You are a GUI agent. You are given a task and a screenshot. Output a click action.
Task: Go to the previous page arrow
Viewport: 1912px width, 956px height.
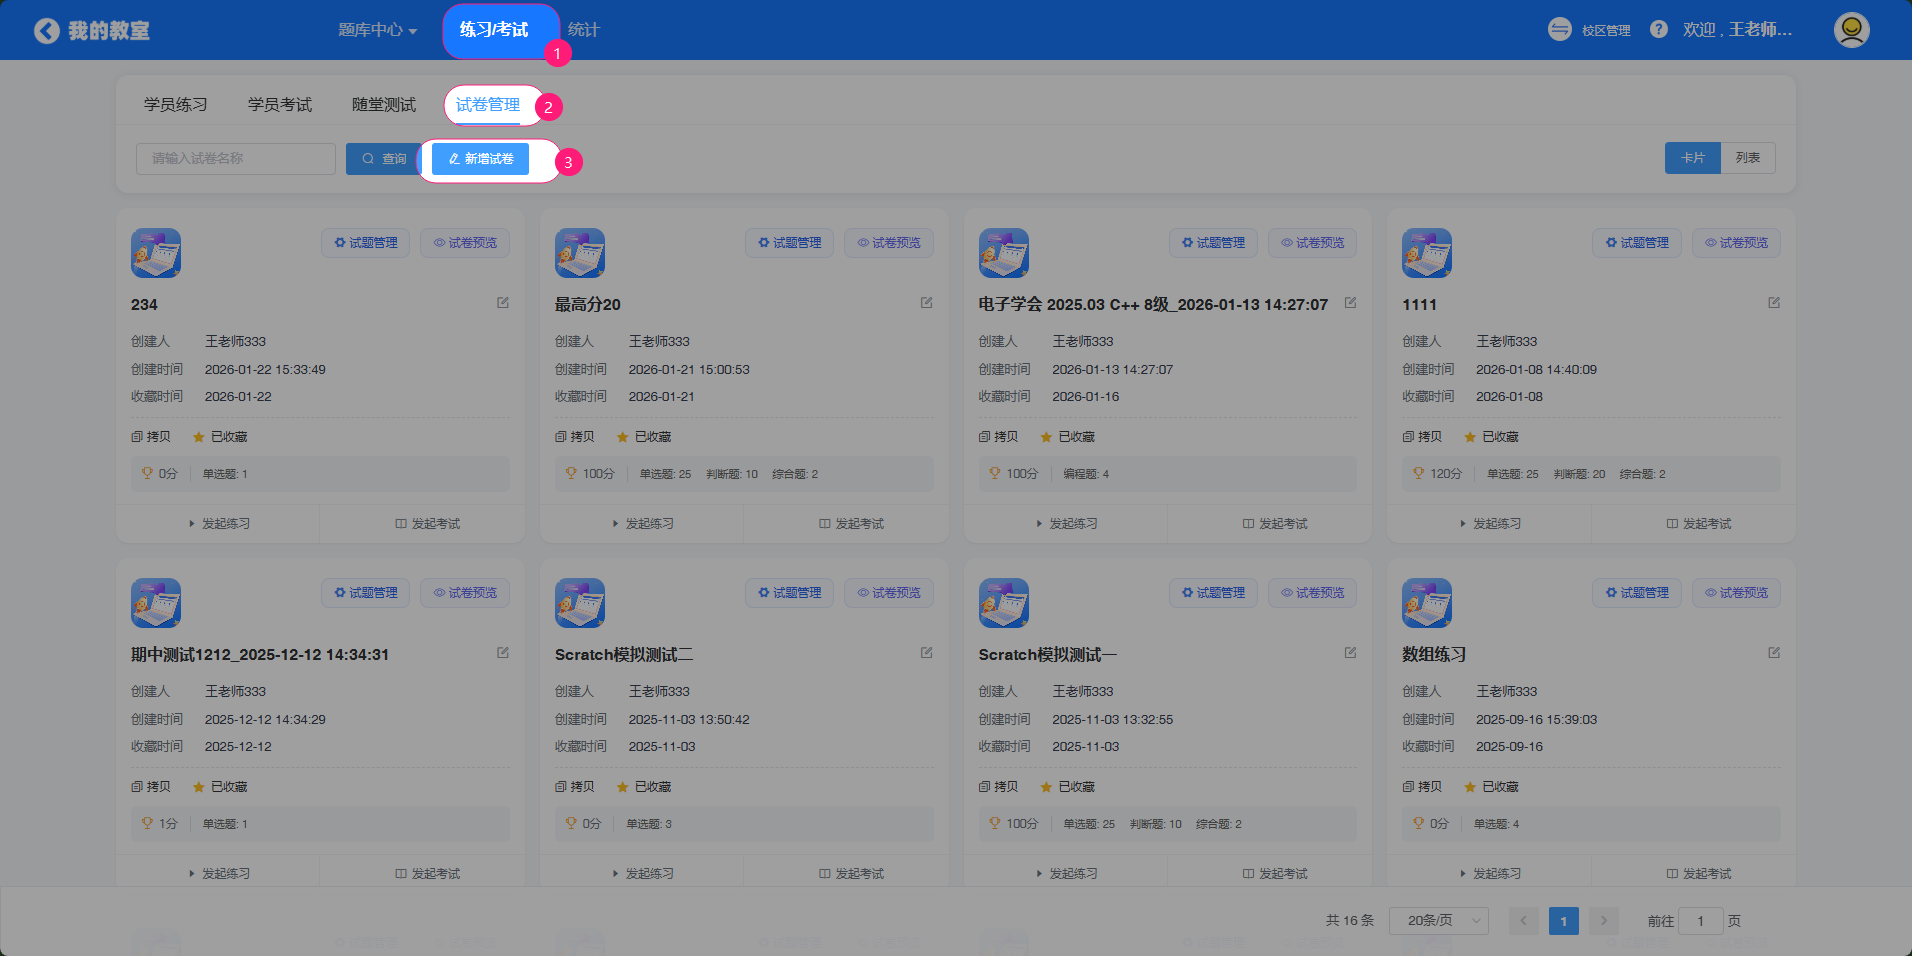tap(1524, 920)
